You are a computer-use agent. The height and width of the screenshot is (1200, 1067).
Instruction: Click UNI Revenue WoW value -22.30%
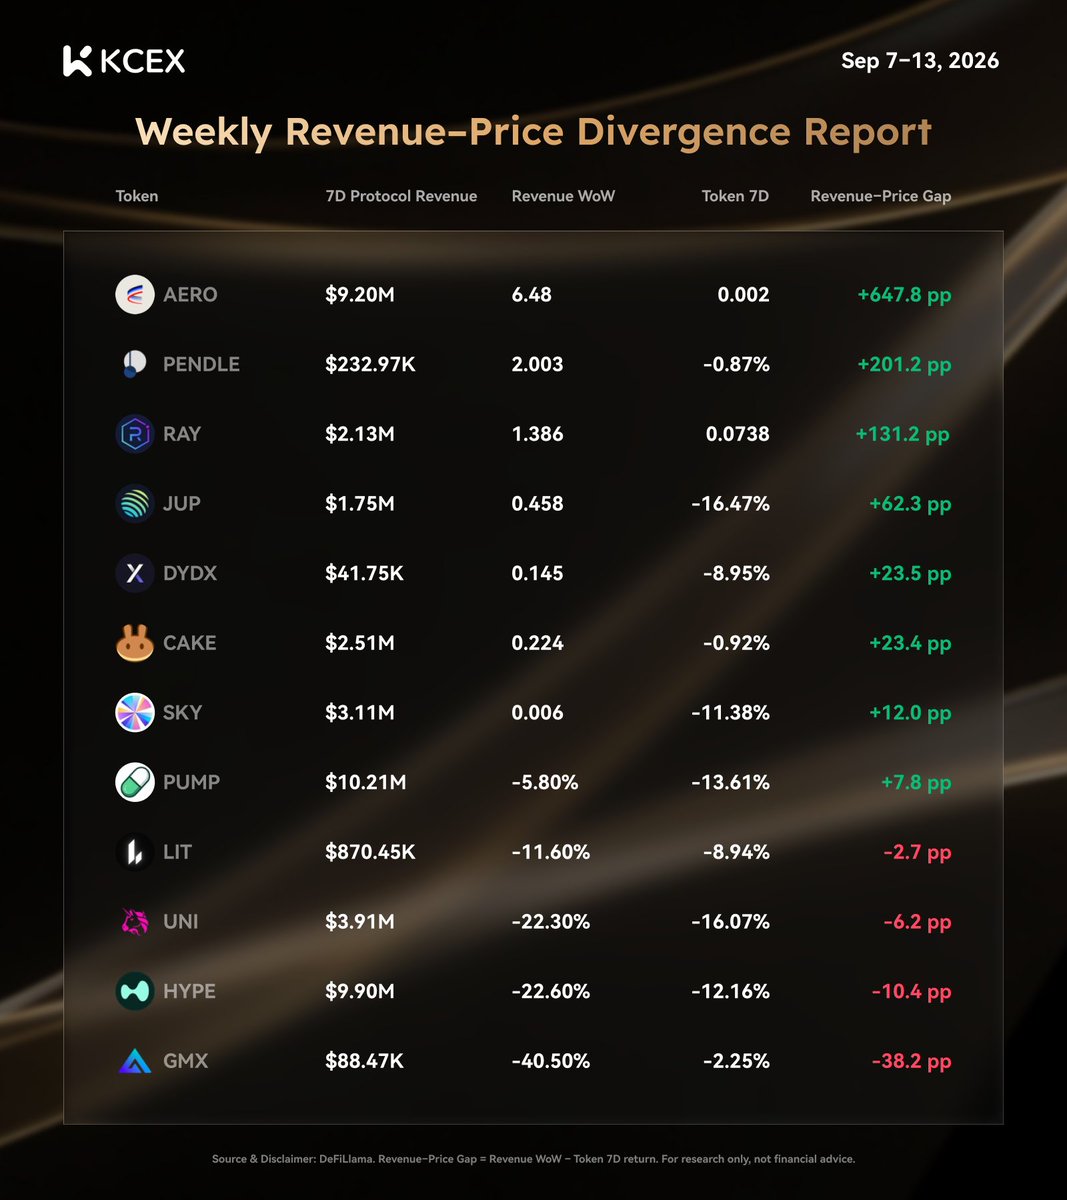click(x=551, y=921)
